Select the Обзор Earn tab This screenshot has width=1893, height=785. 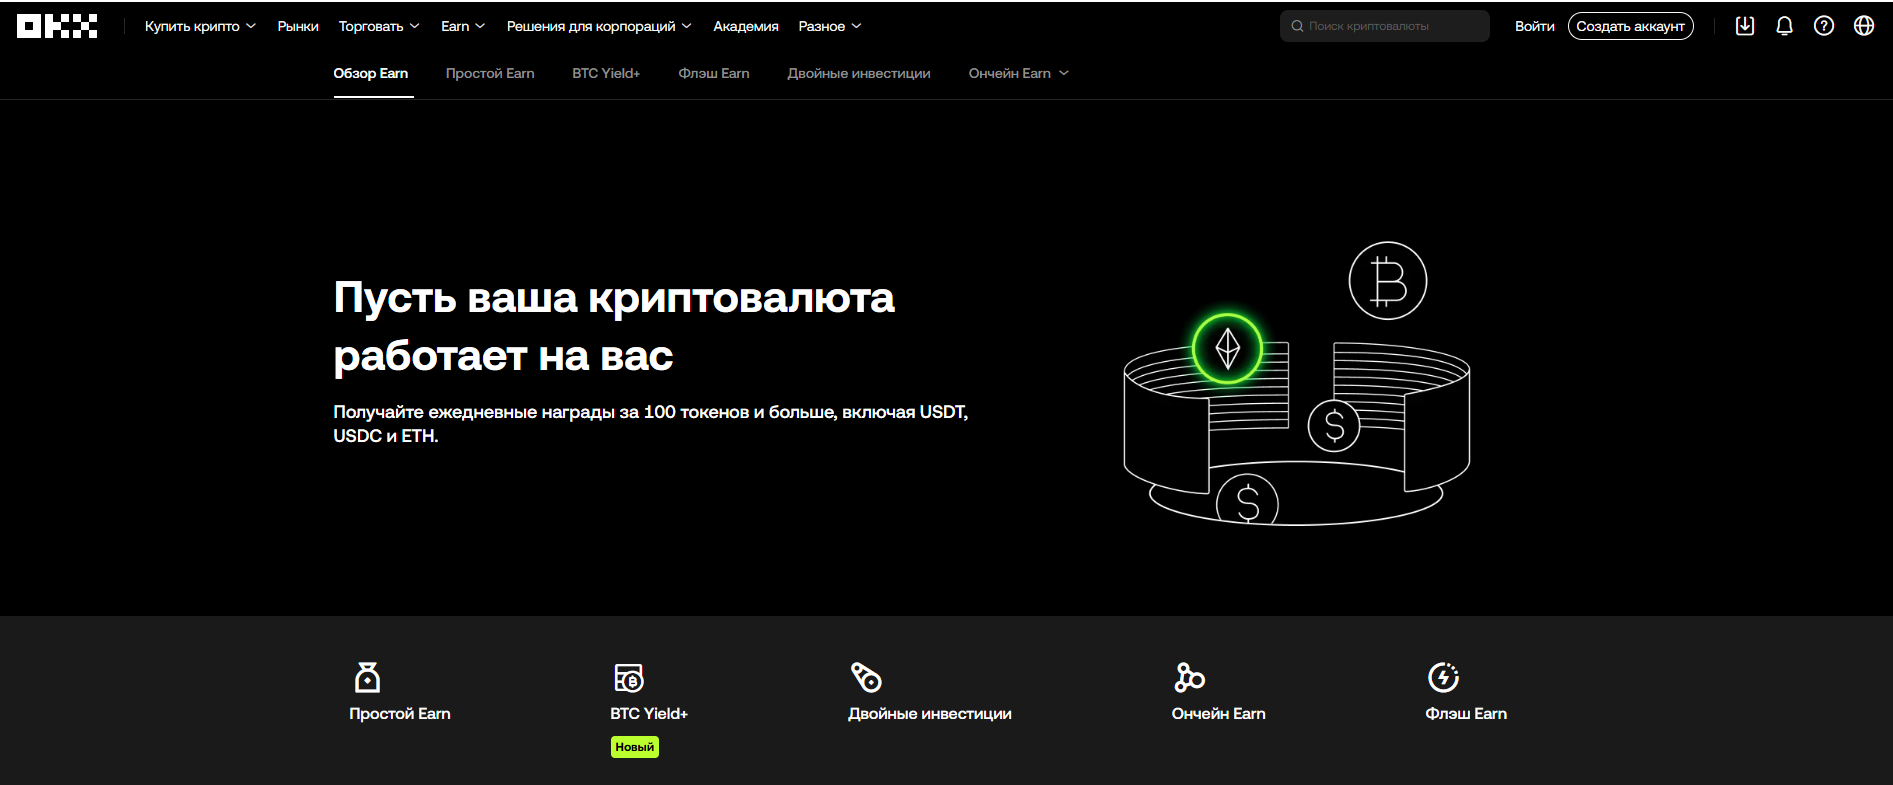[x=371, y=73]
